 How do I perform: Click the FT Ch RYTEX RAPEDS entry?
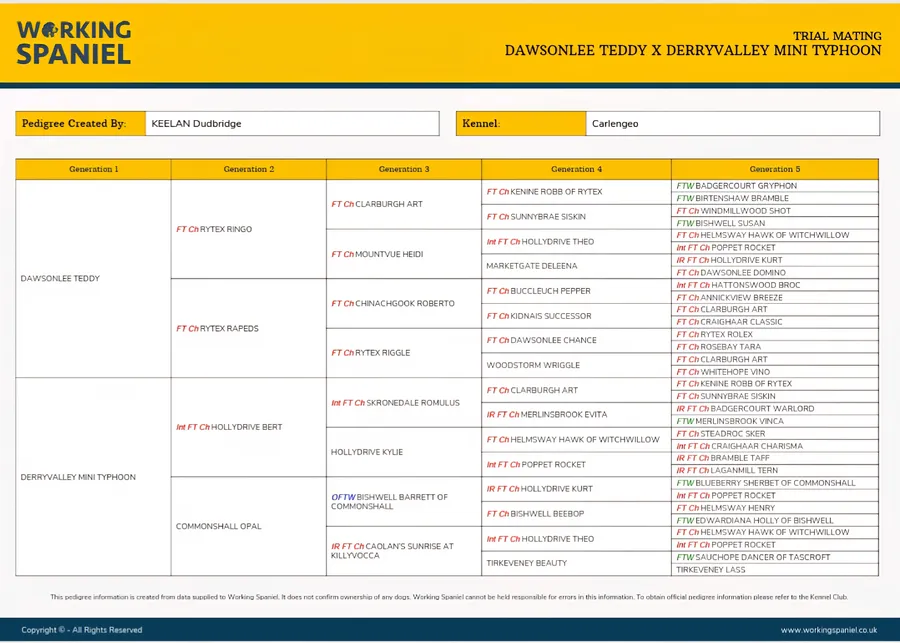pyautogui.click(x=217, y=328)
